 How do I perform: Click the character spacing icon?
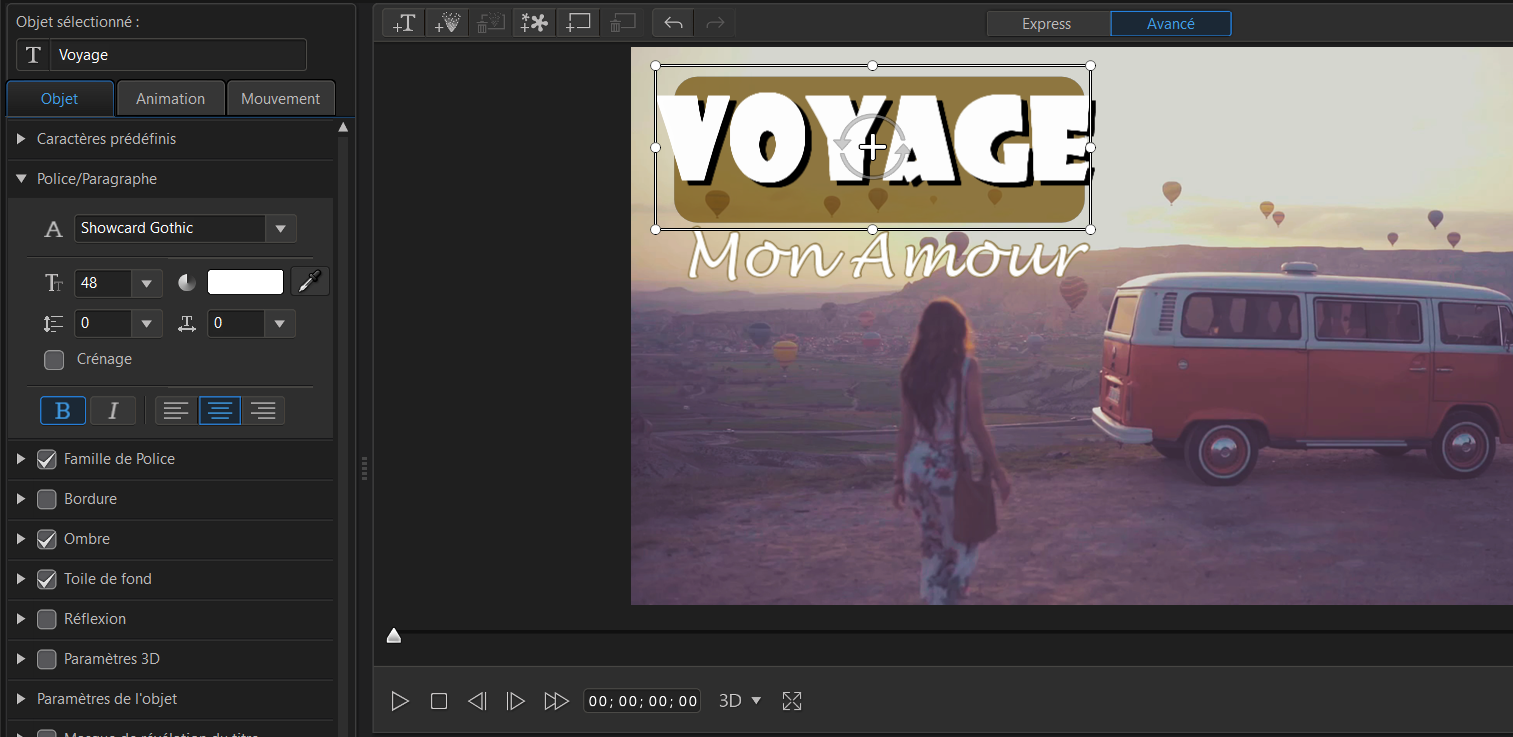tap(187, 323)
